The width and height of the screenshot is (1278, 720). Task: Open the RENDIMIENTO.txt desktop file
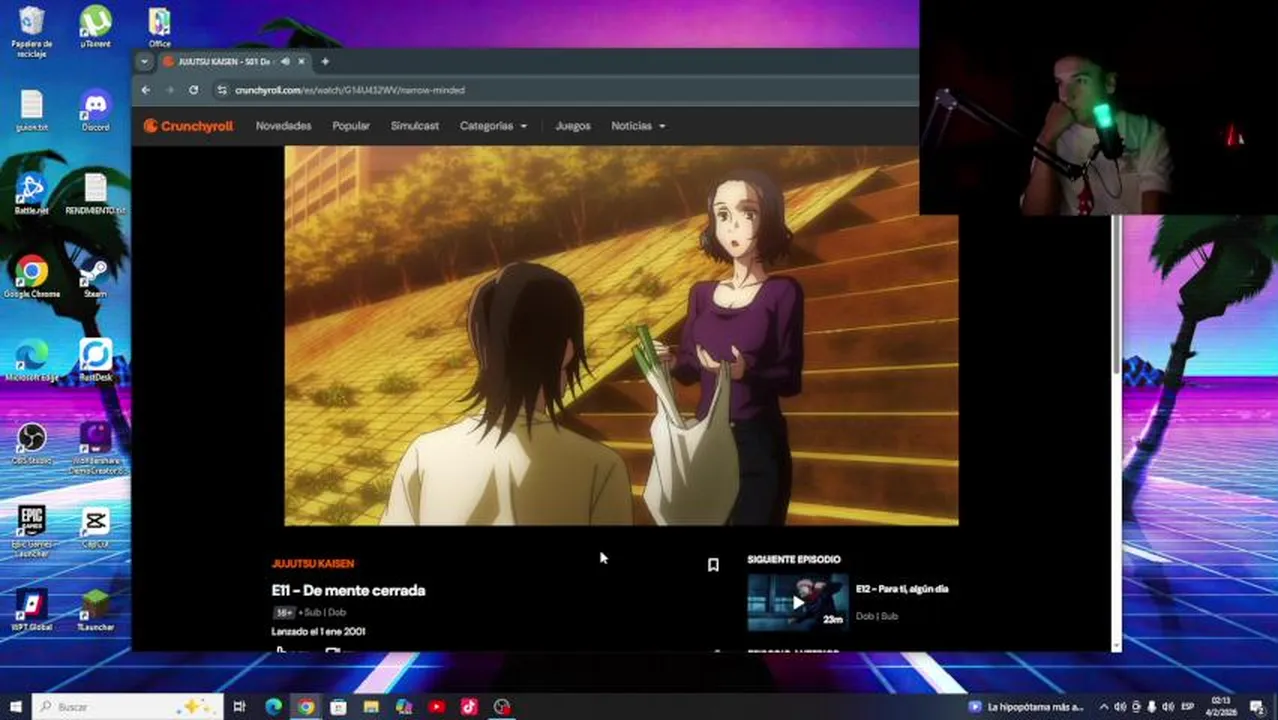(95, 194)
